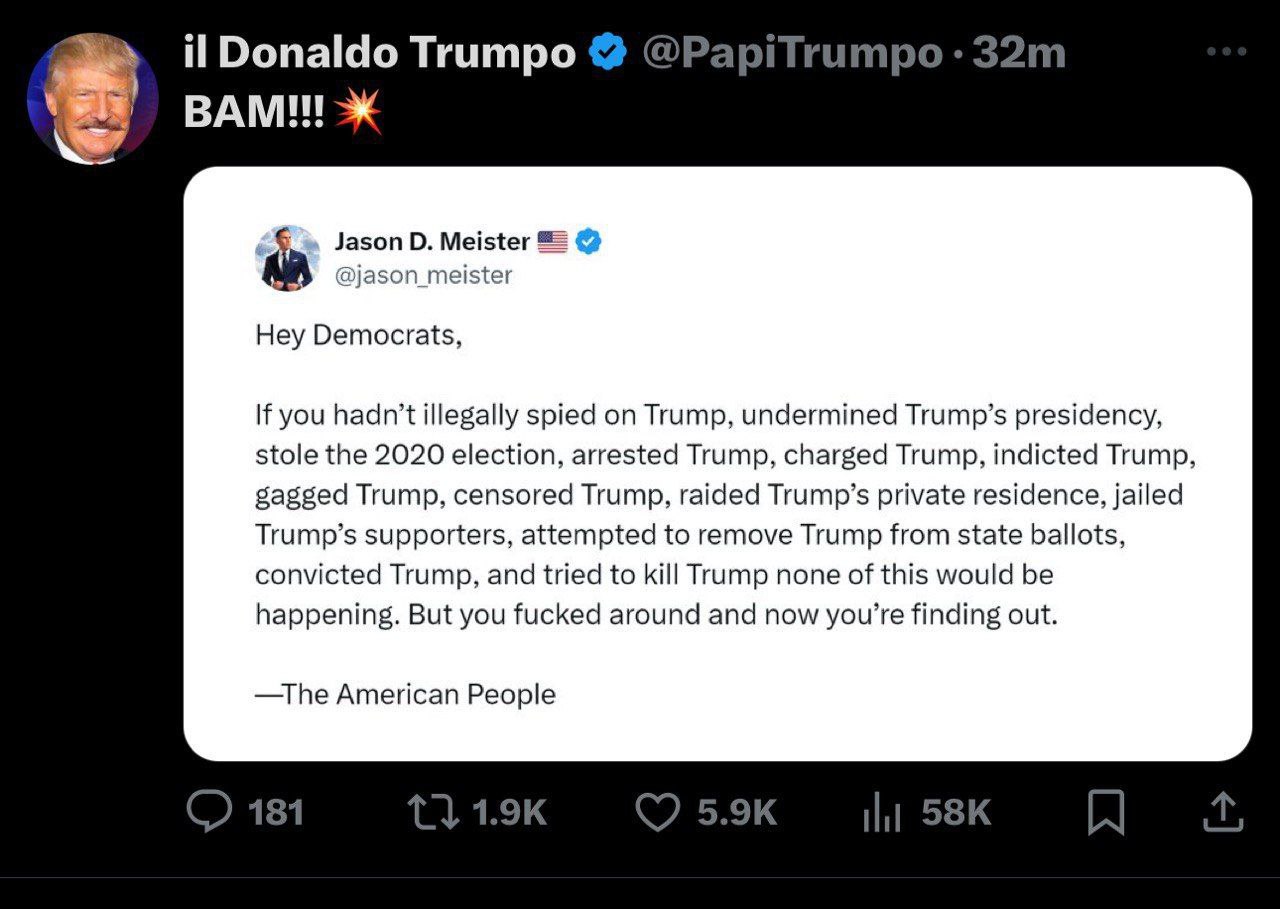Viewport: 1280px width, 909px height.
Task: Click il Donaldo Trumpo's profile avatar
Action: 92,98
